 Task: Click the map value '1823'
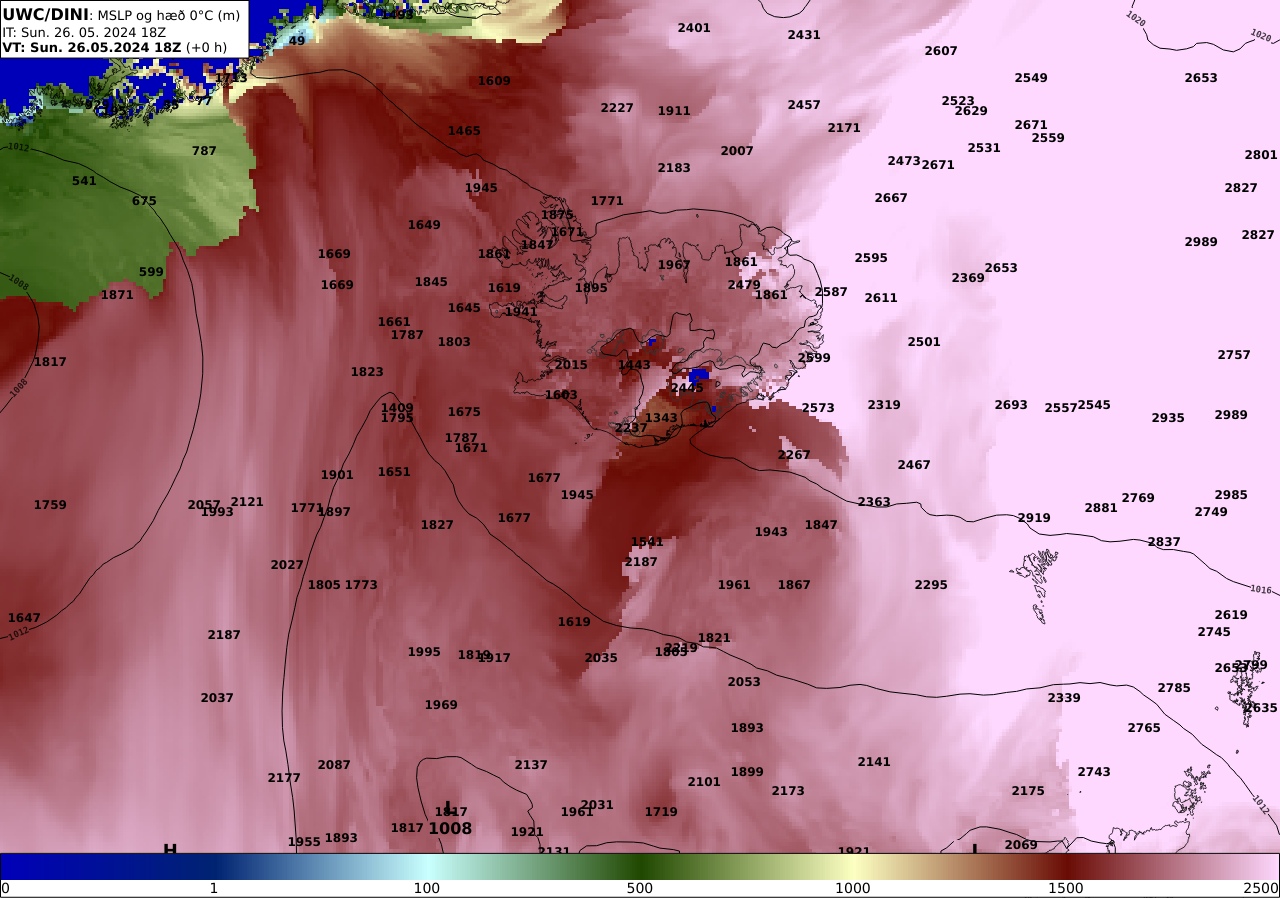click(x=367, y=372)
